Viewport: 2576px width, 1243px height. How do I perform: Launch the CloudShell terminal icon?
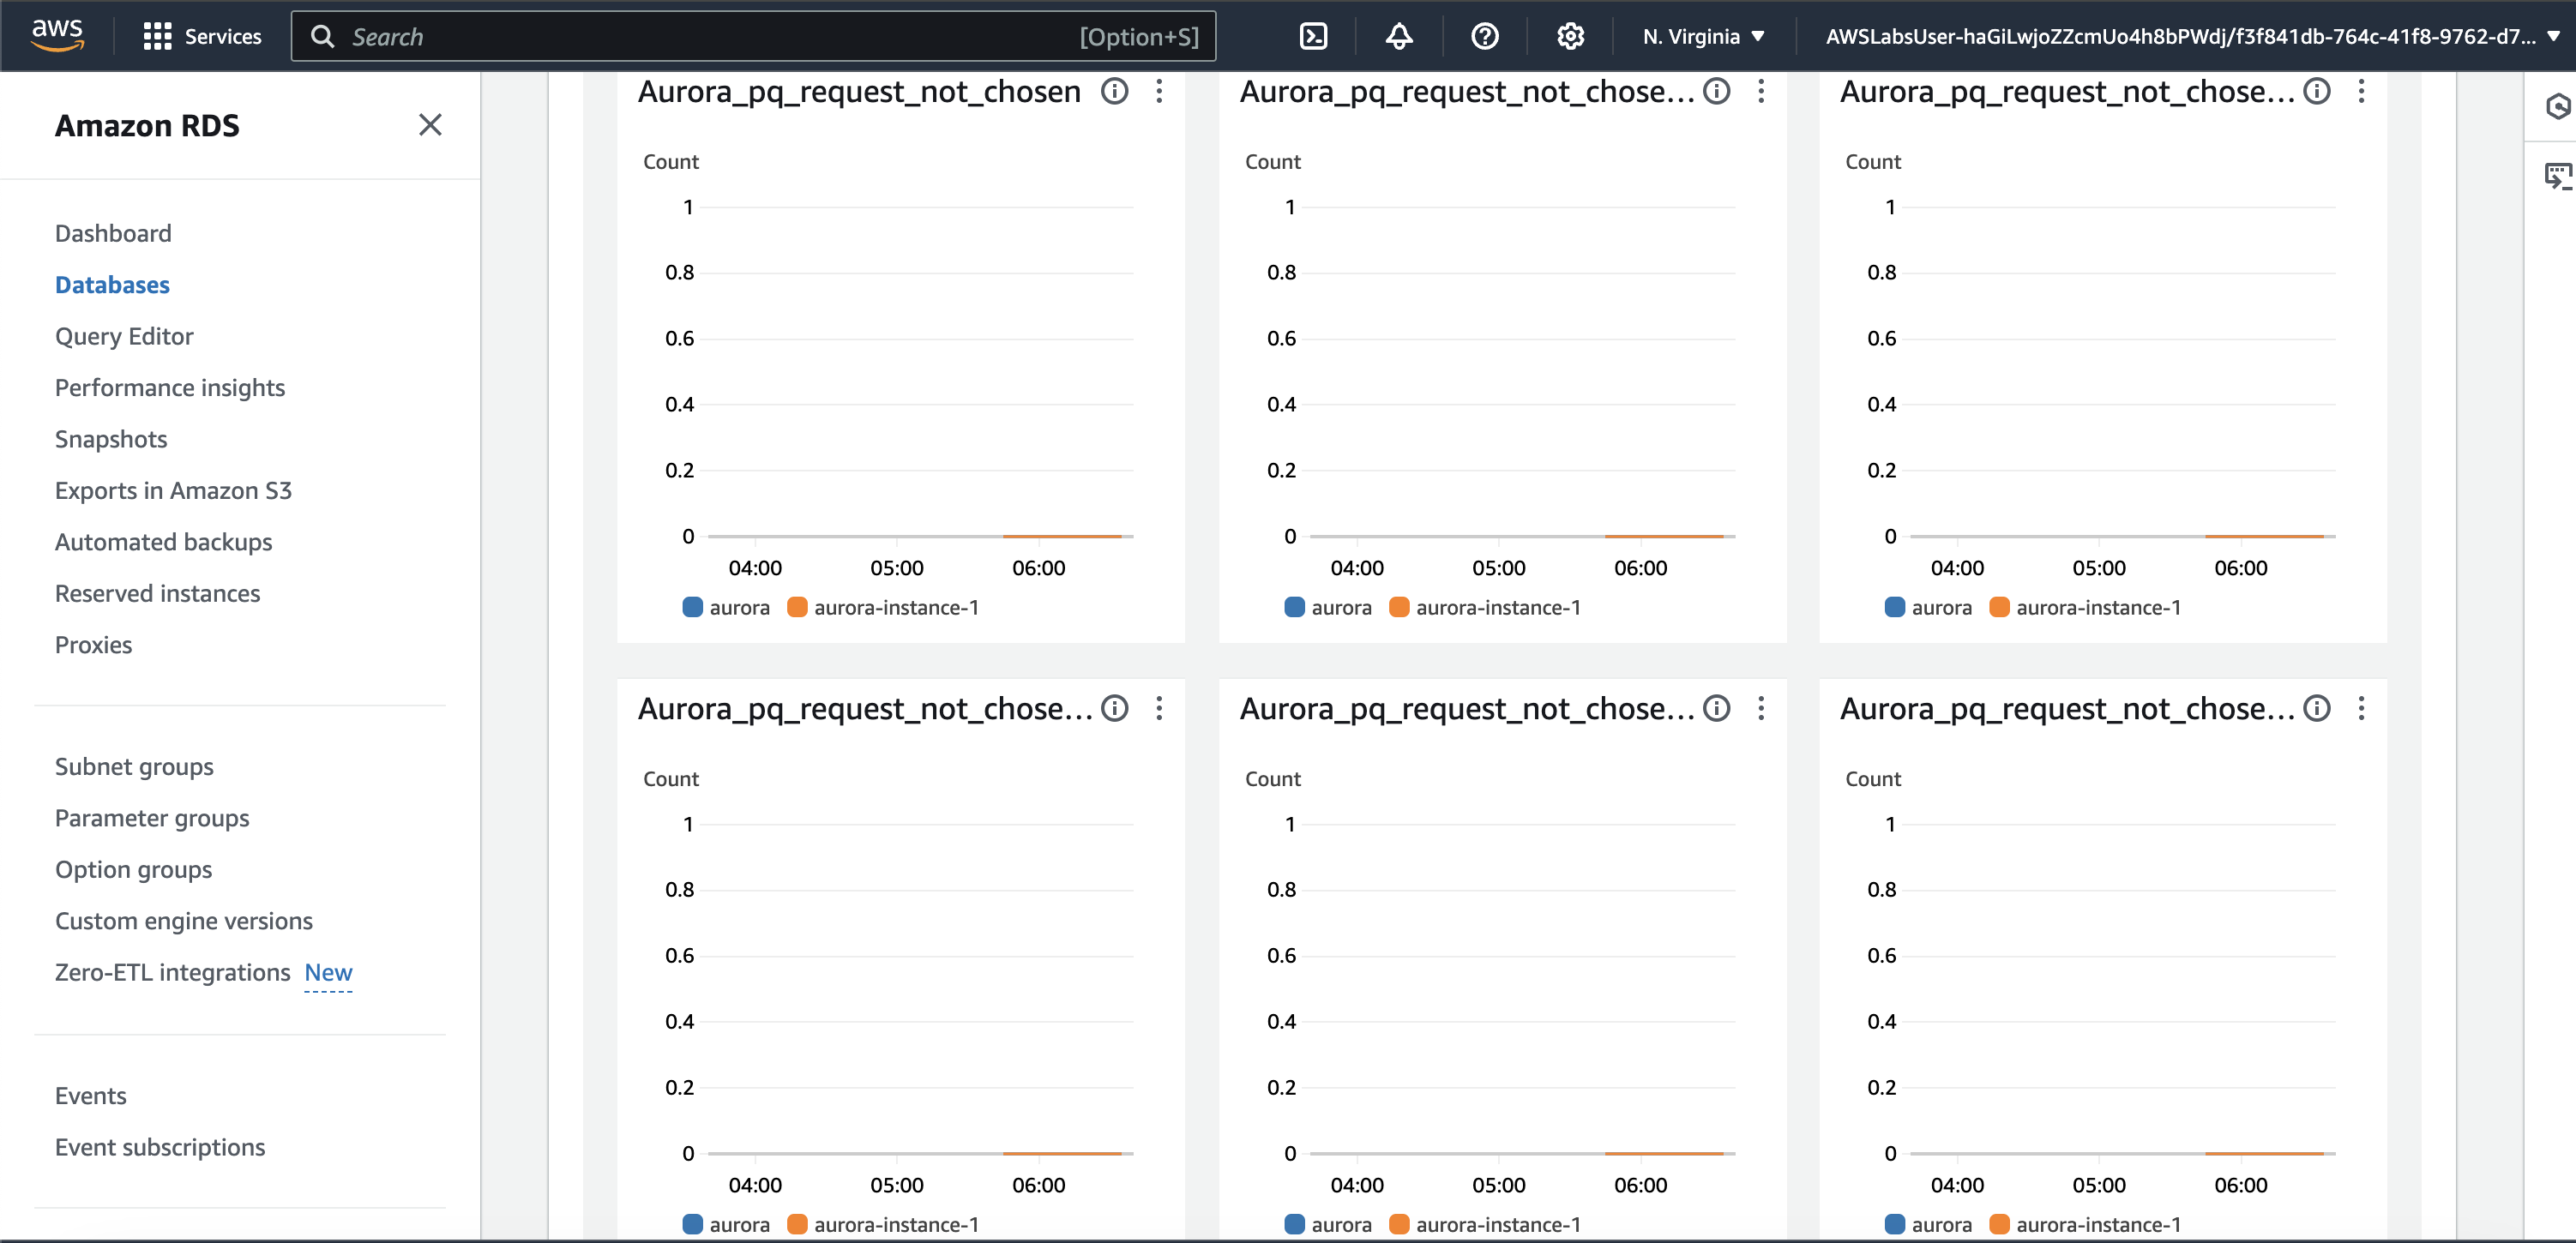point(1313,37)
